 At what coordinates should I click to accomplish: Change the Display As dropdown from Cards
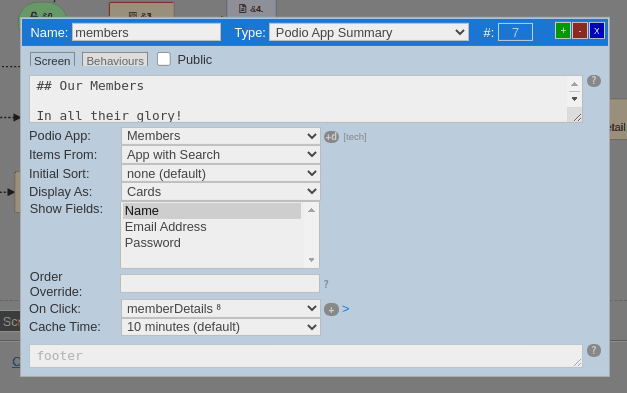[x=221, y=192]
